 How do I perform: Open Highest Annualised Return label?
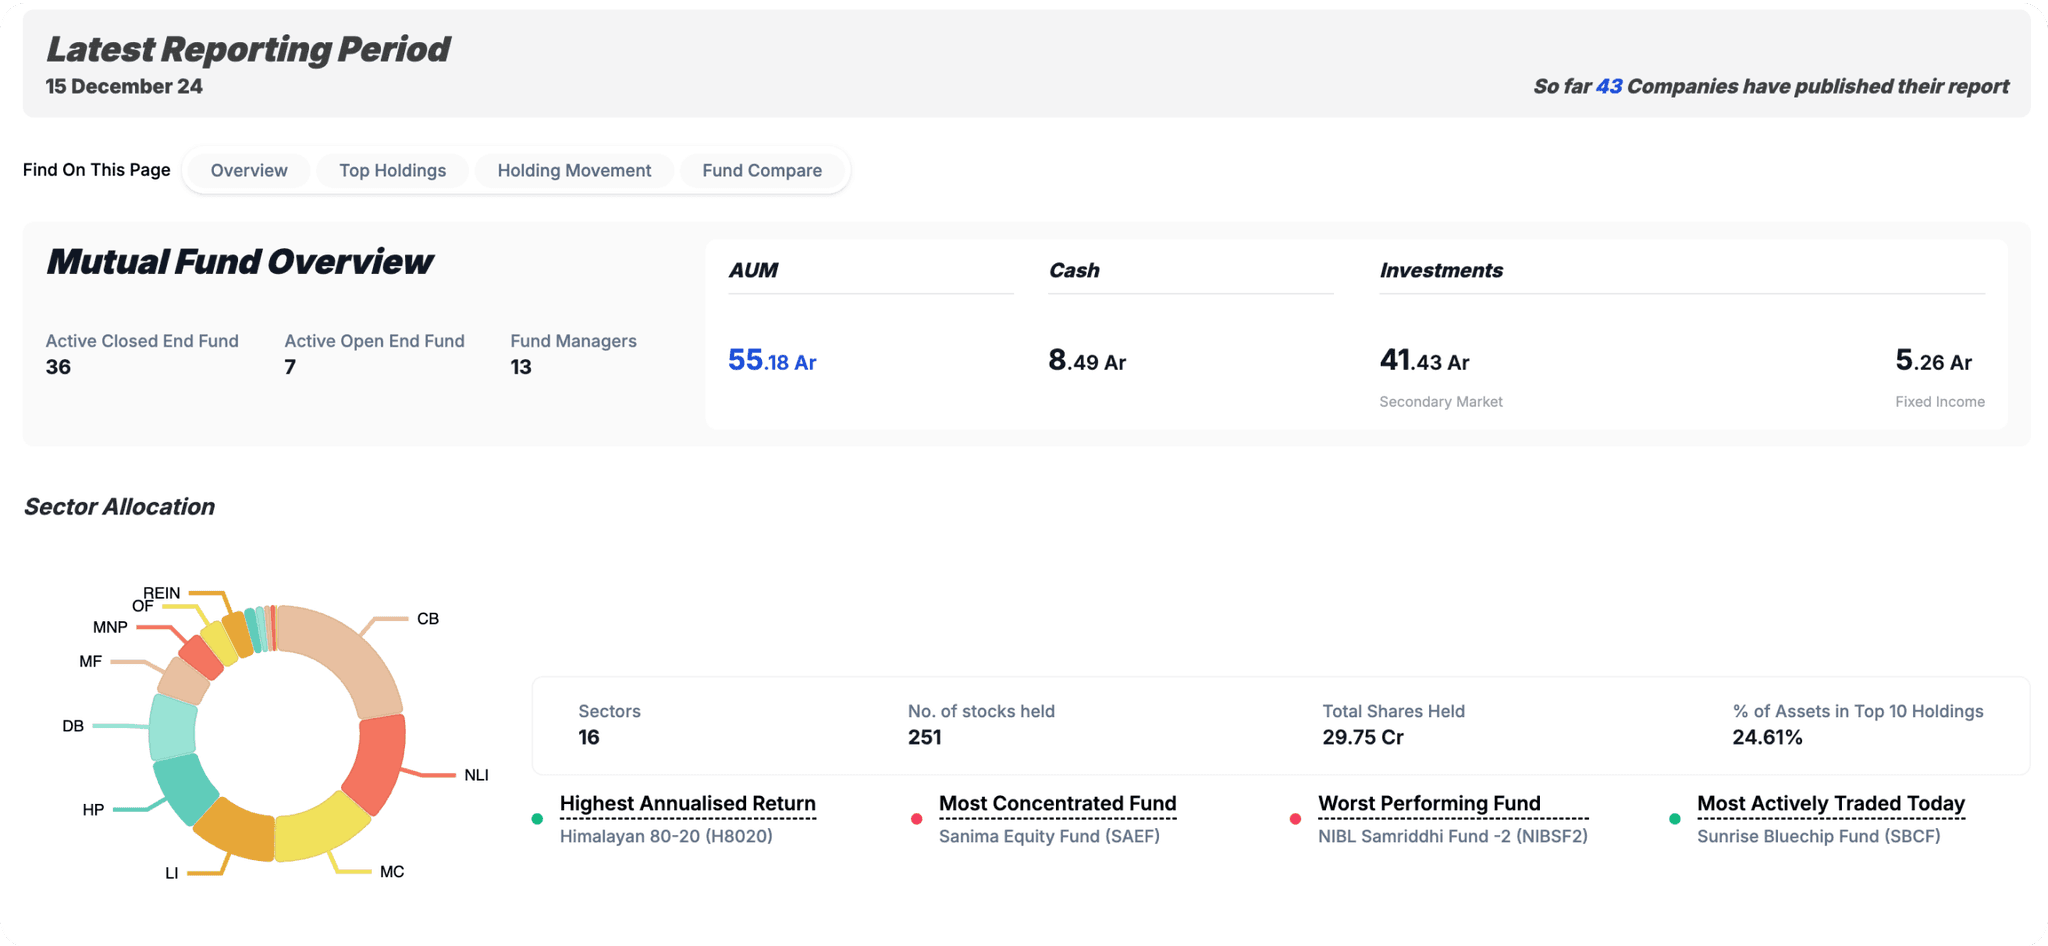click(687, 804)
